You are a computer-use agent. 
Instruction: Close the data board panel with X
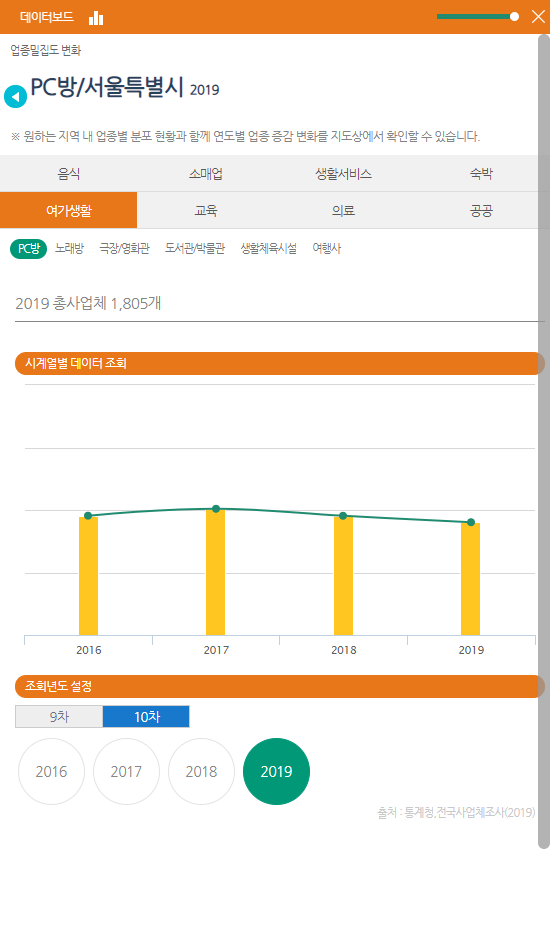click(x=538, y=17)
